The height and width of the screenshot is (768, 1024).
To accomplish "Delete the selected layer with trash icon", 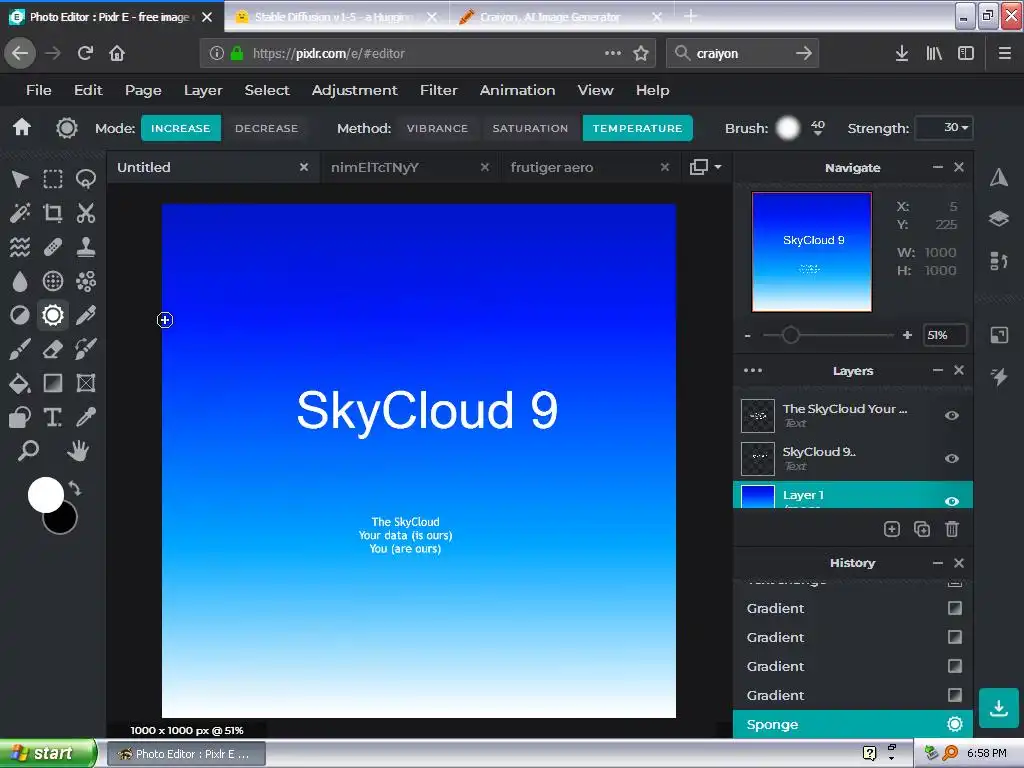I will [x=952, y=529].
